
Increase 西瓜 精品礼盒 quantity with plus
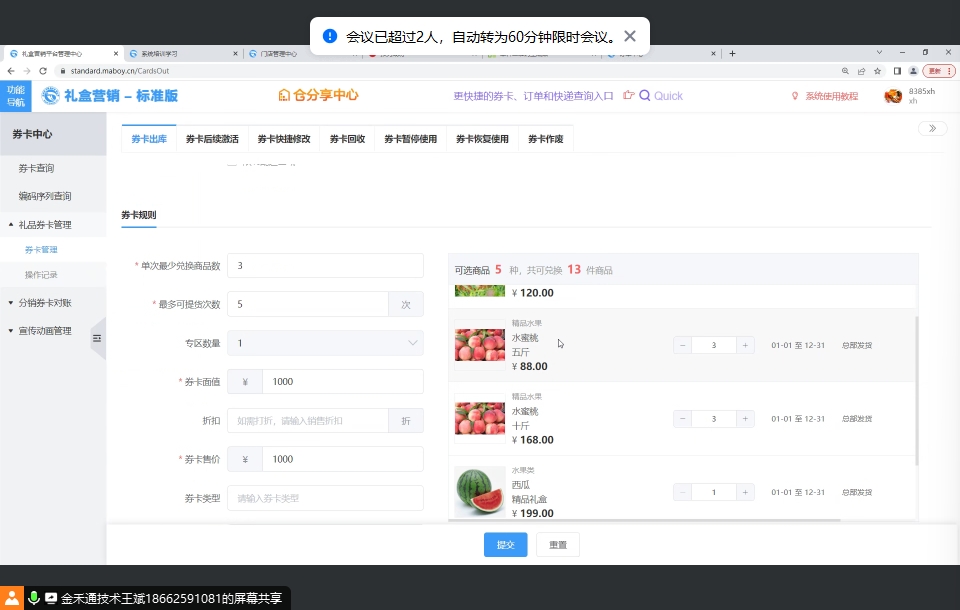pyautogui.click(x=745, y=492)
